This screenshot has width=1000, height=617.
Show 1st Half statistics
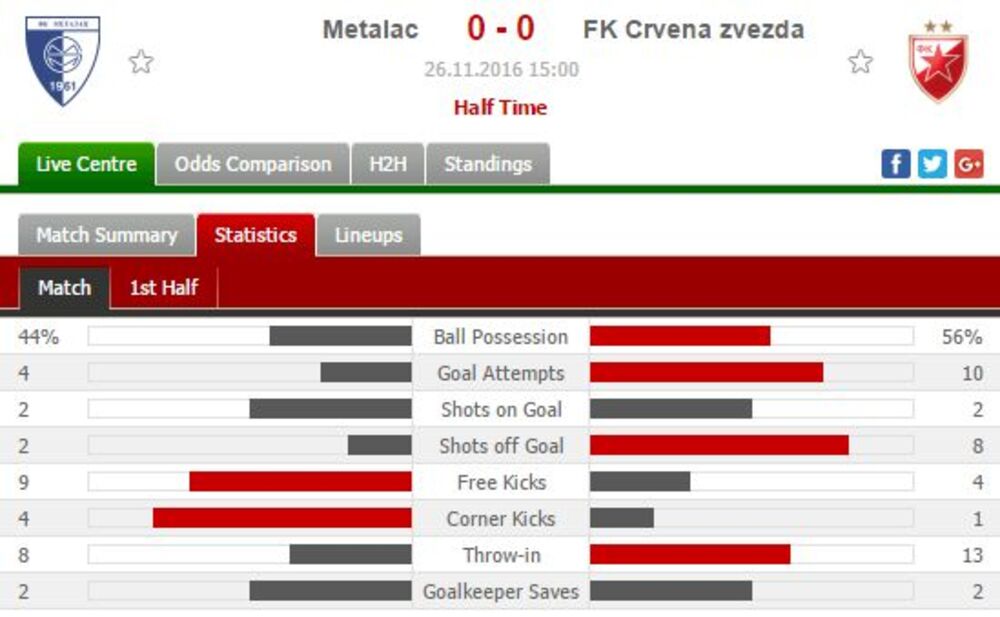click(x=164, y=287)
